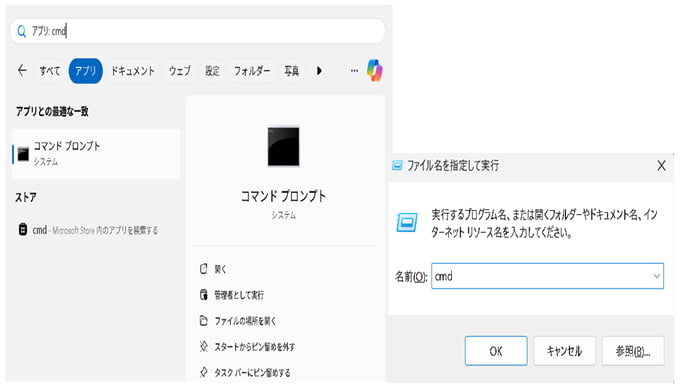This screenshot has width=680, height=390.
Task: Open the Copilot colorful icon
Action: click(x=374, y=70)
